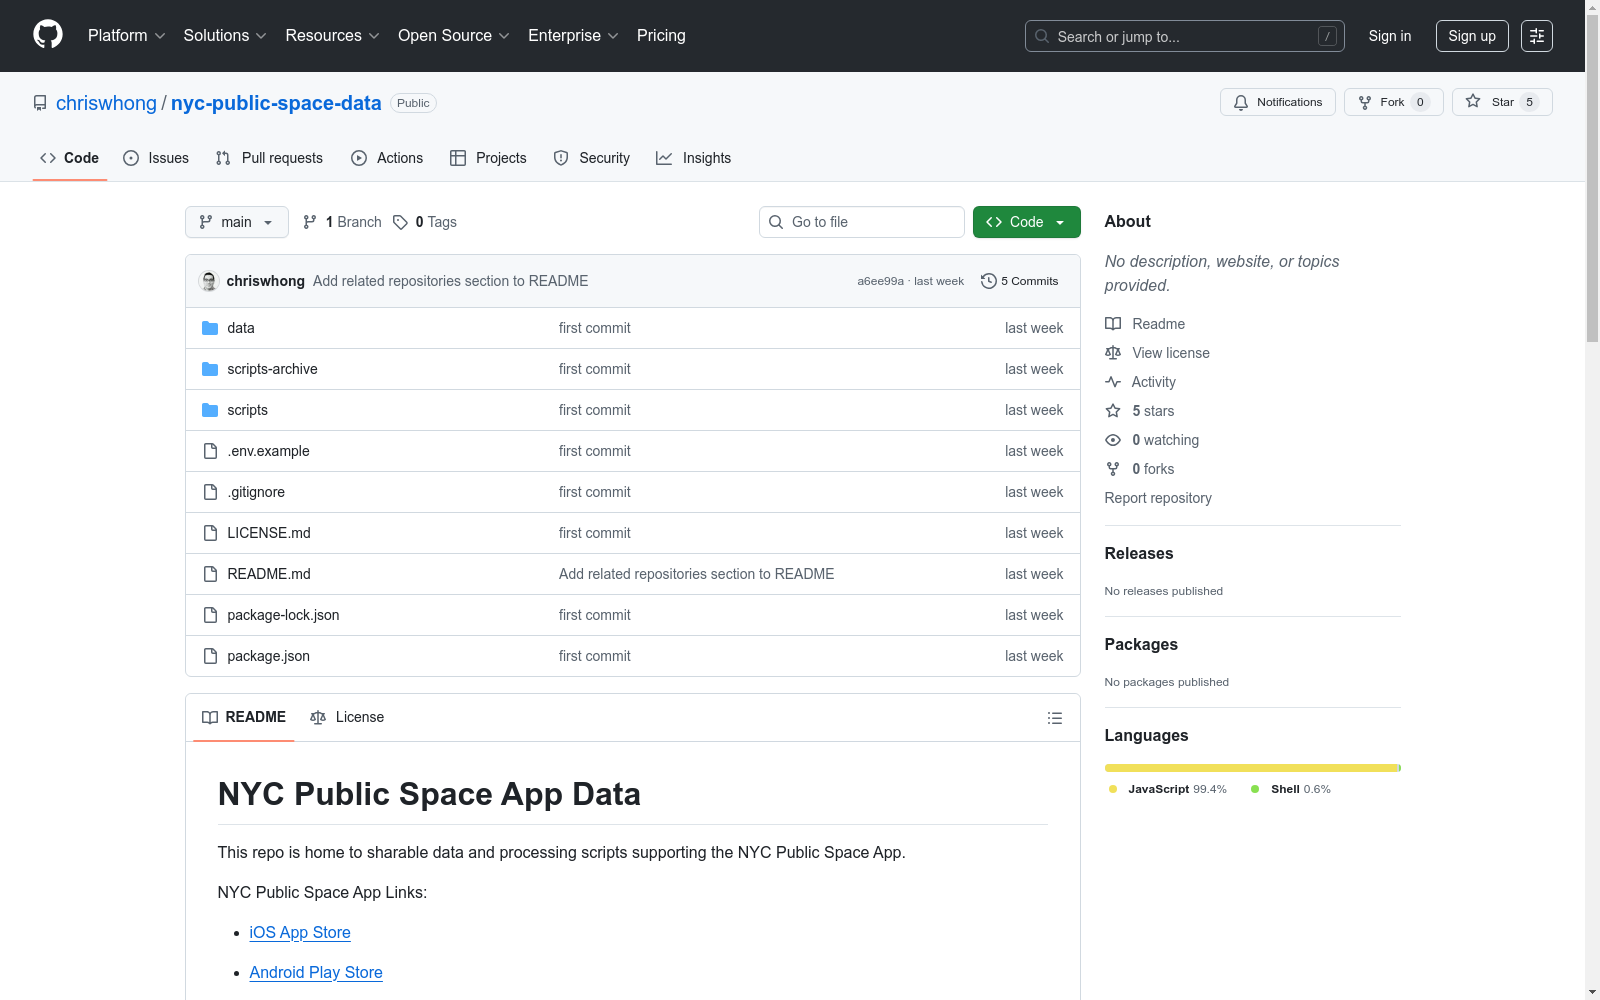Click the .gitignore file icon
Image resolution: width=1600 pixels, height=1000 pixels.
[210, 492]
